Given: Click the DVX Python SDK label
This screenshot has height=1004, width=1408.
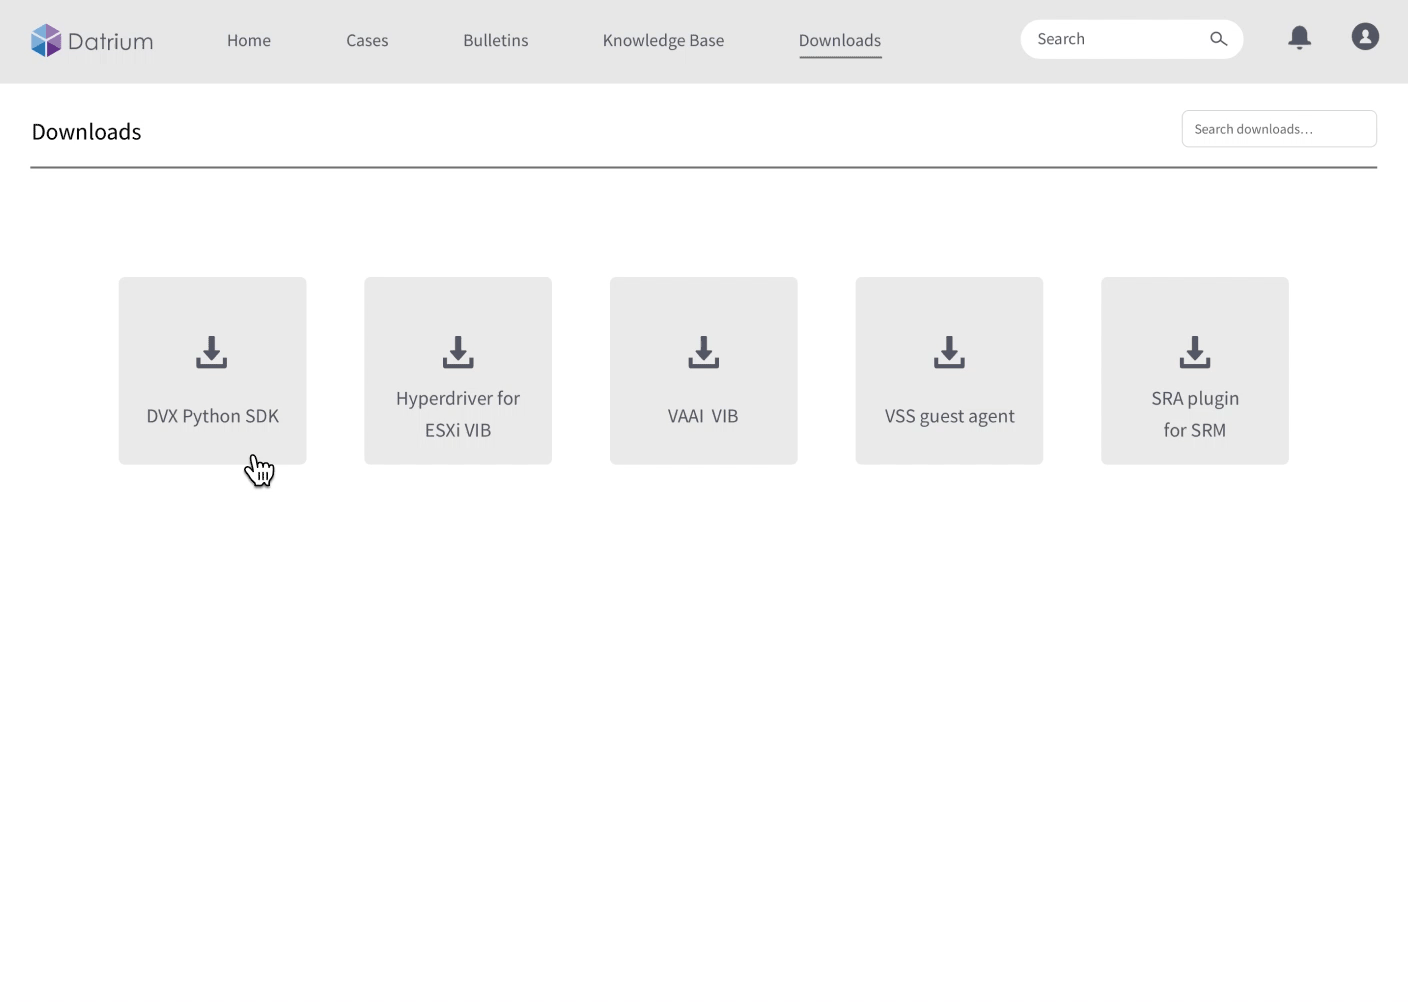Looking at the screenshot, I should point(213,416).
